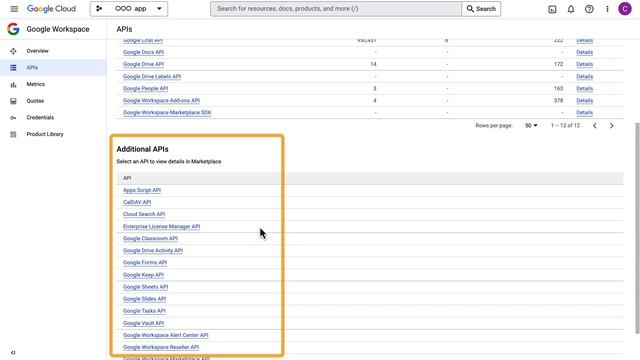Open the Google Keep API link
The height and width of the screenshot is (360, 640).
pos(143,275)
